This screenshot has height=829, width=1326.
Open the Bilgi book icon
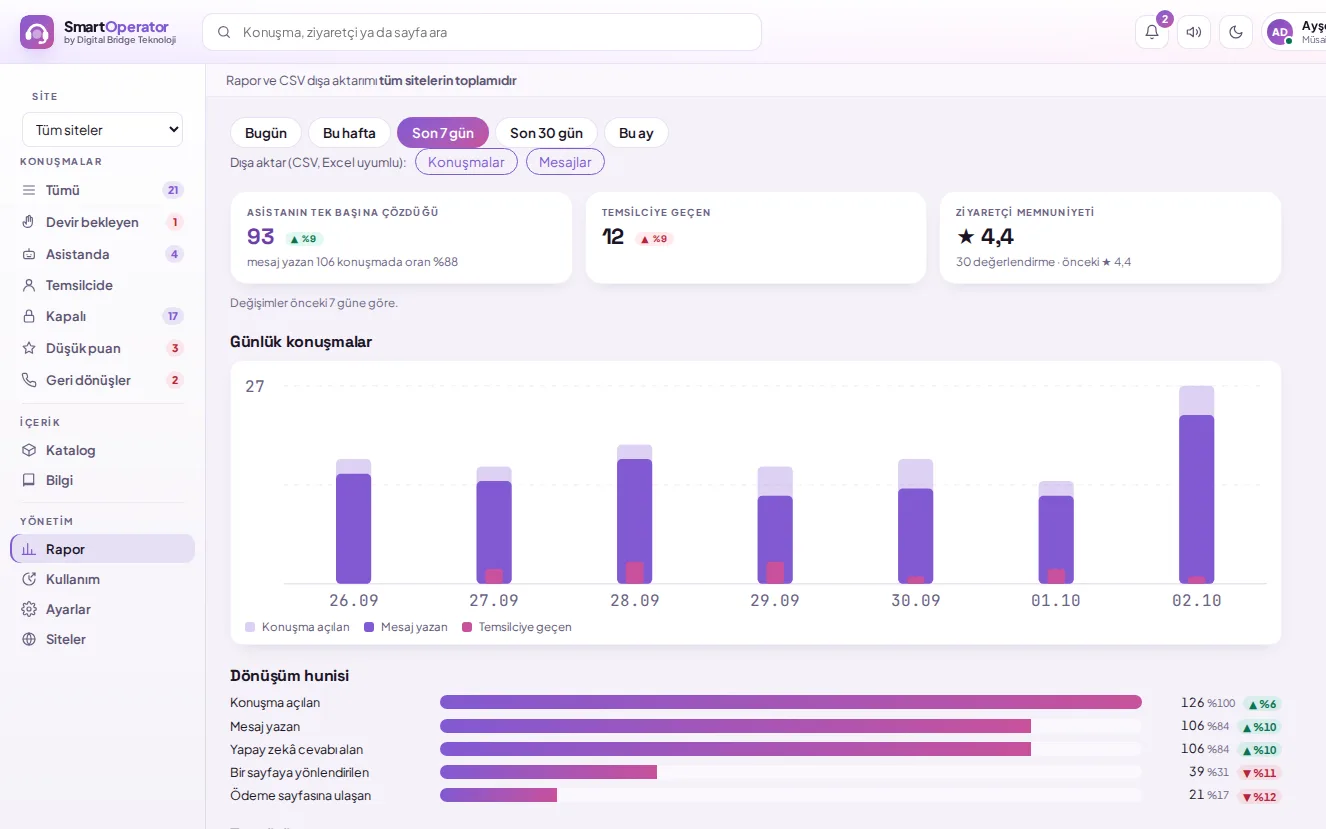[29, 480]
